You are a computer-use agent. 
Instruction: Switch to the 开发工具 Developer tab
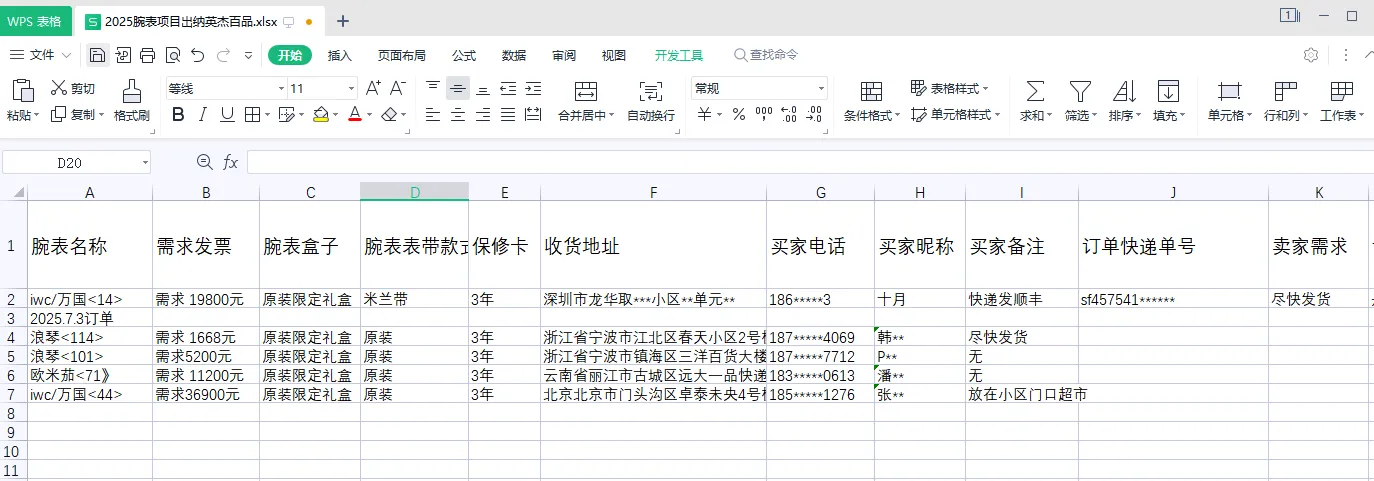coord(679,55)
